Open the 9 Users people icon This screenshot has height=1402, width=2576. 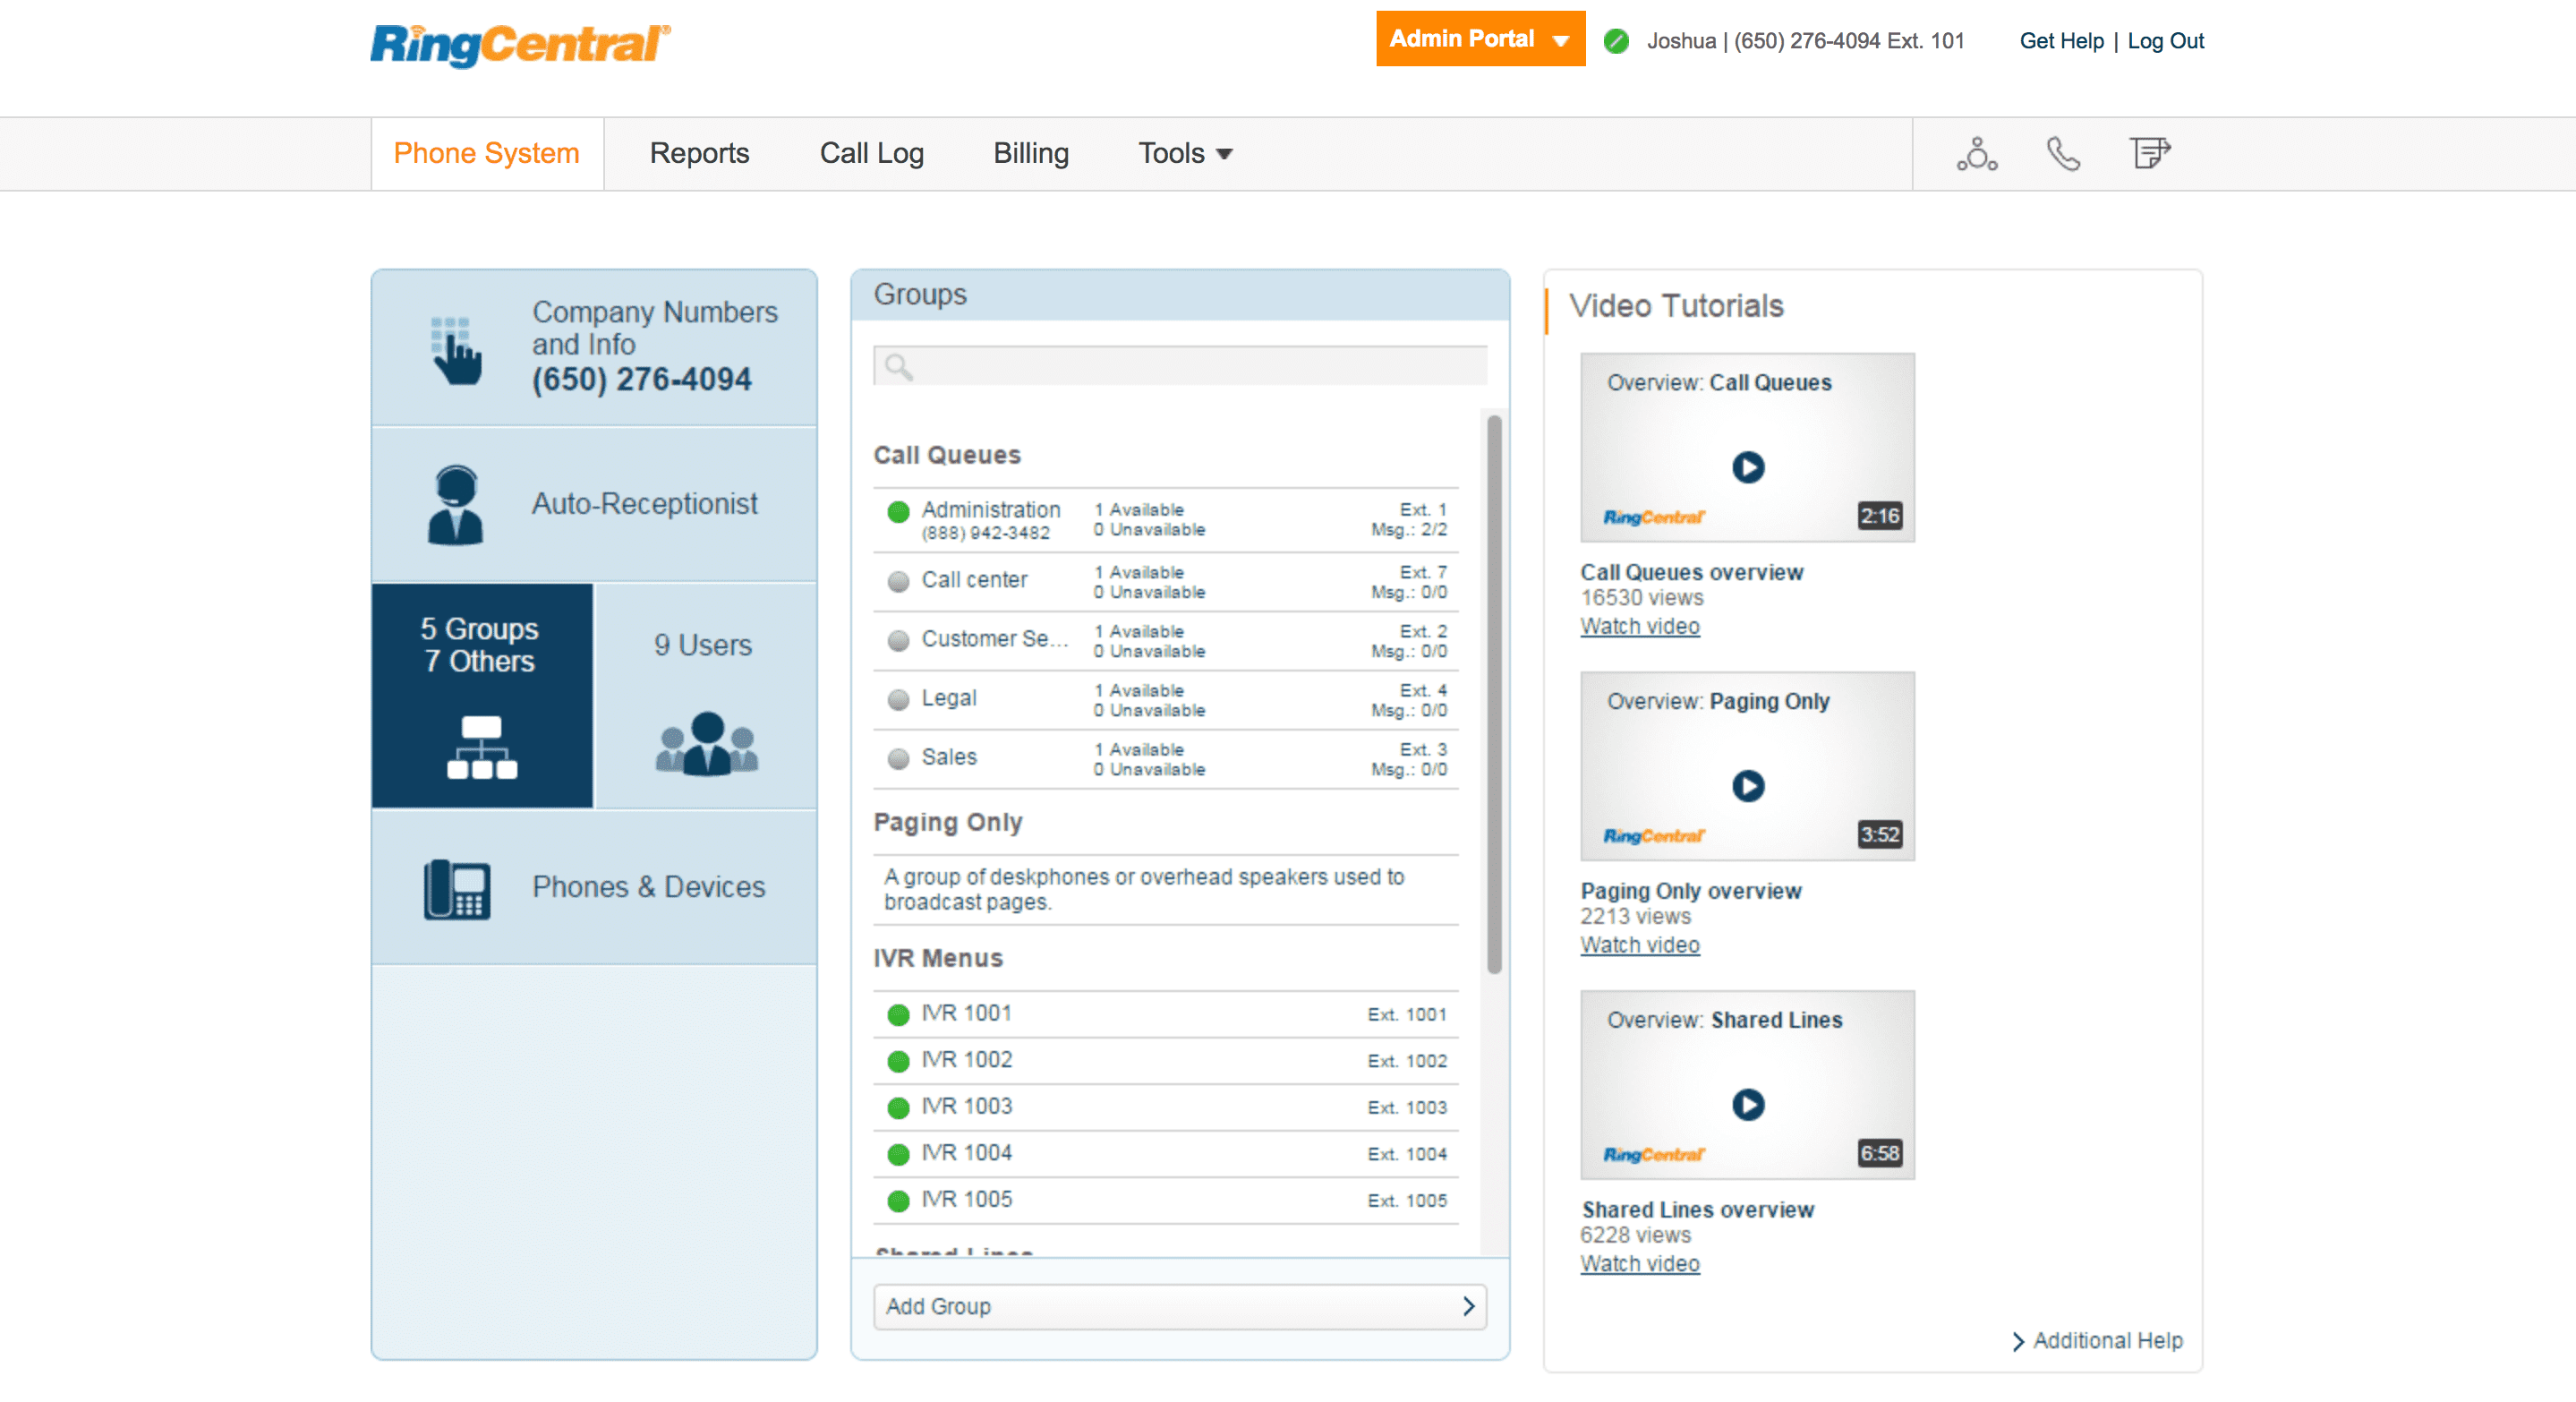tap(706, 744)
